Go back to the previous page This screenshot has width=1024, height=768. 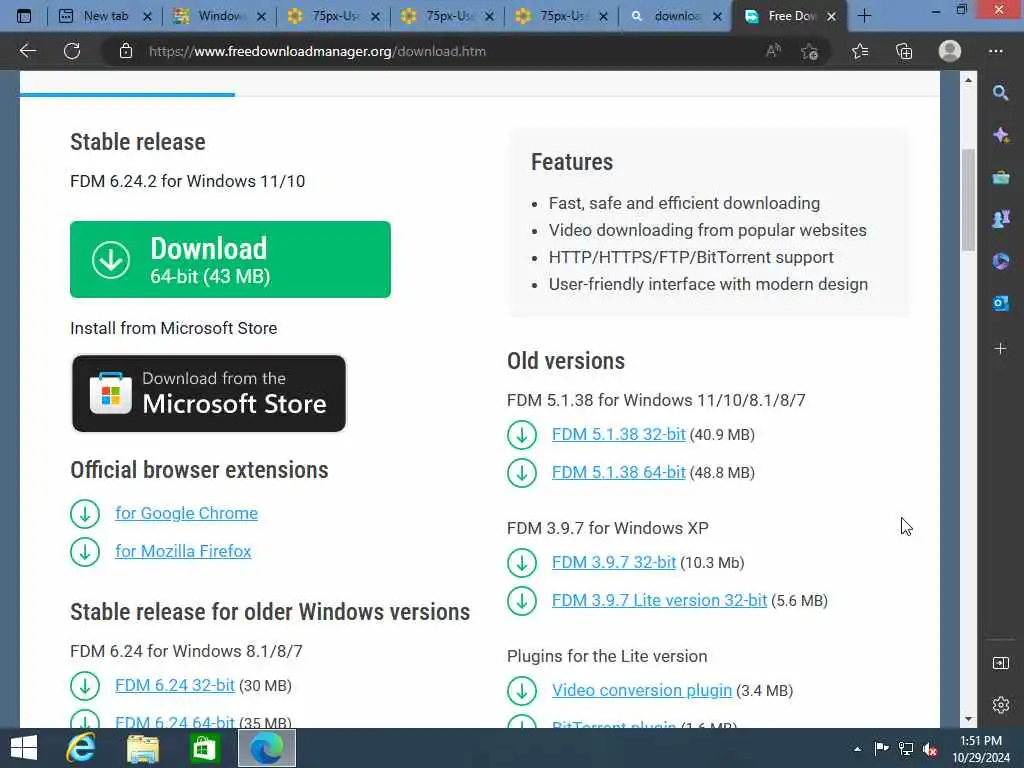tap(27, 51)
